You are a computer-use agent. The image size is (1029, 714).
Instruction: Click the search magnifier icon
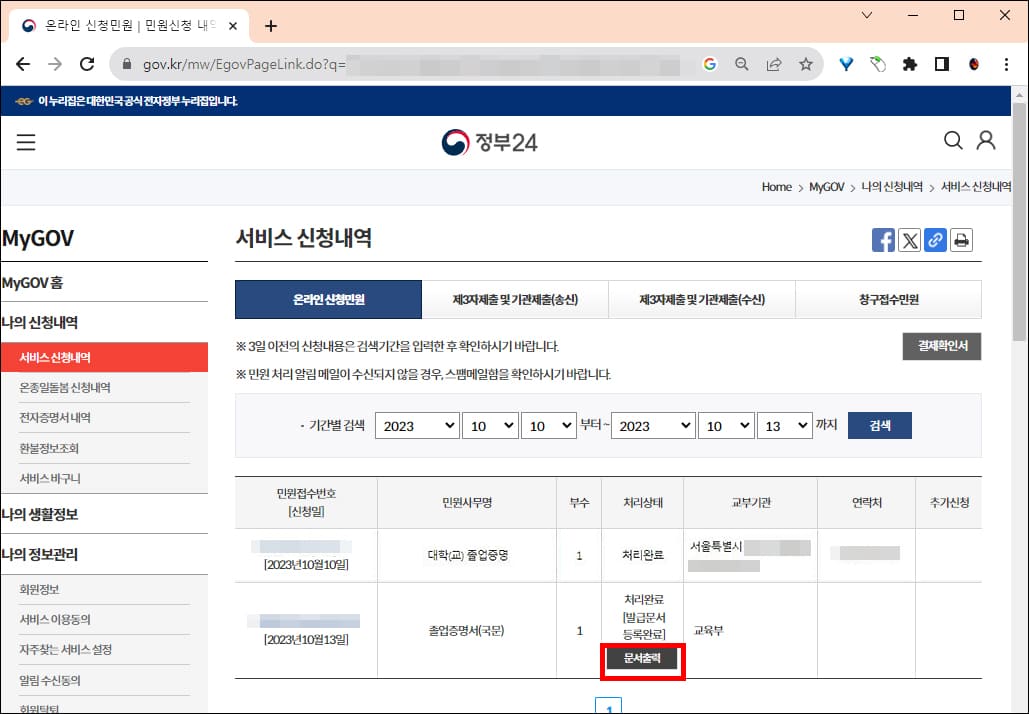tap(952, 141)
